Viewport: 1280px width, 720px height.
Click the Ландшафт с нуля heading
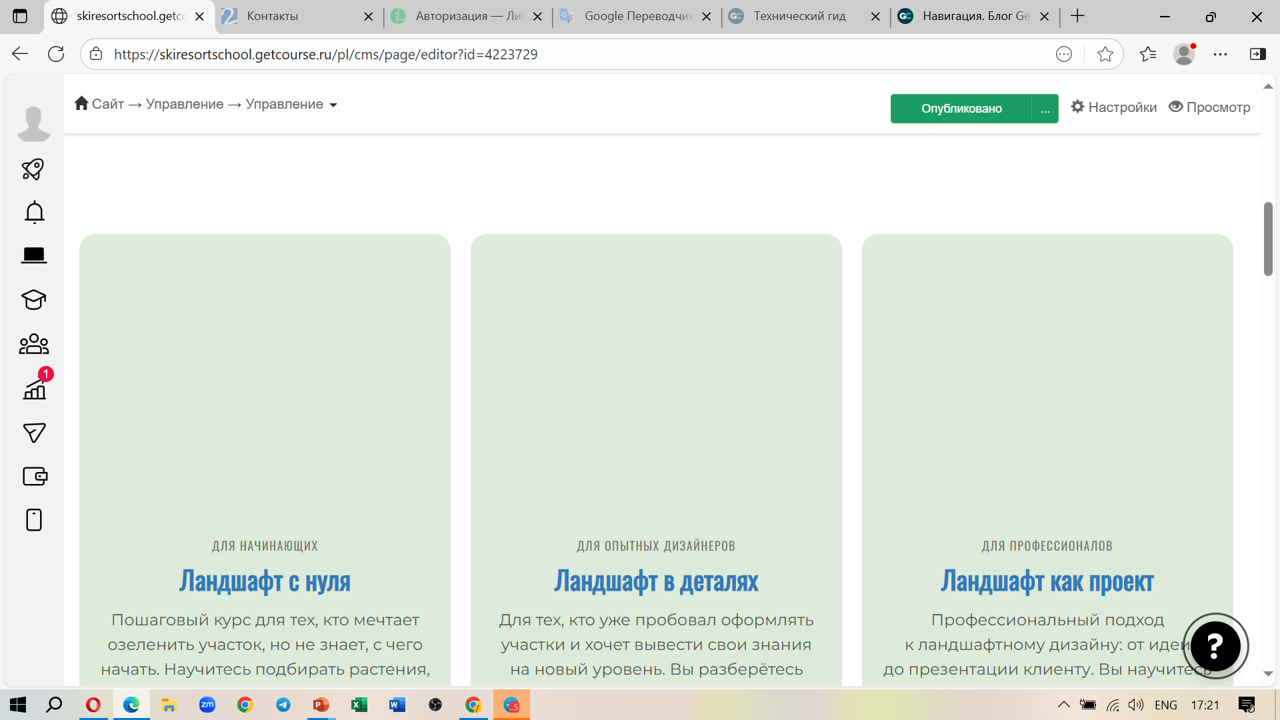tap(265, 580)
